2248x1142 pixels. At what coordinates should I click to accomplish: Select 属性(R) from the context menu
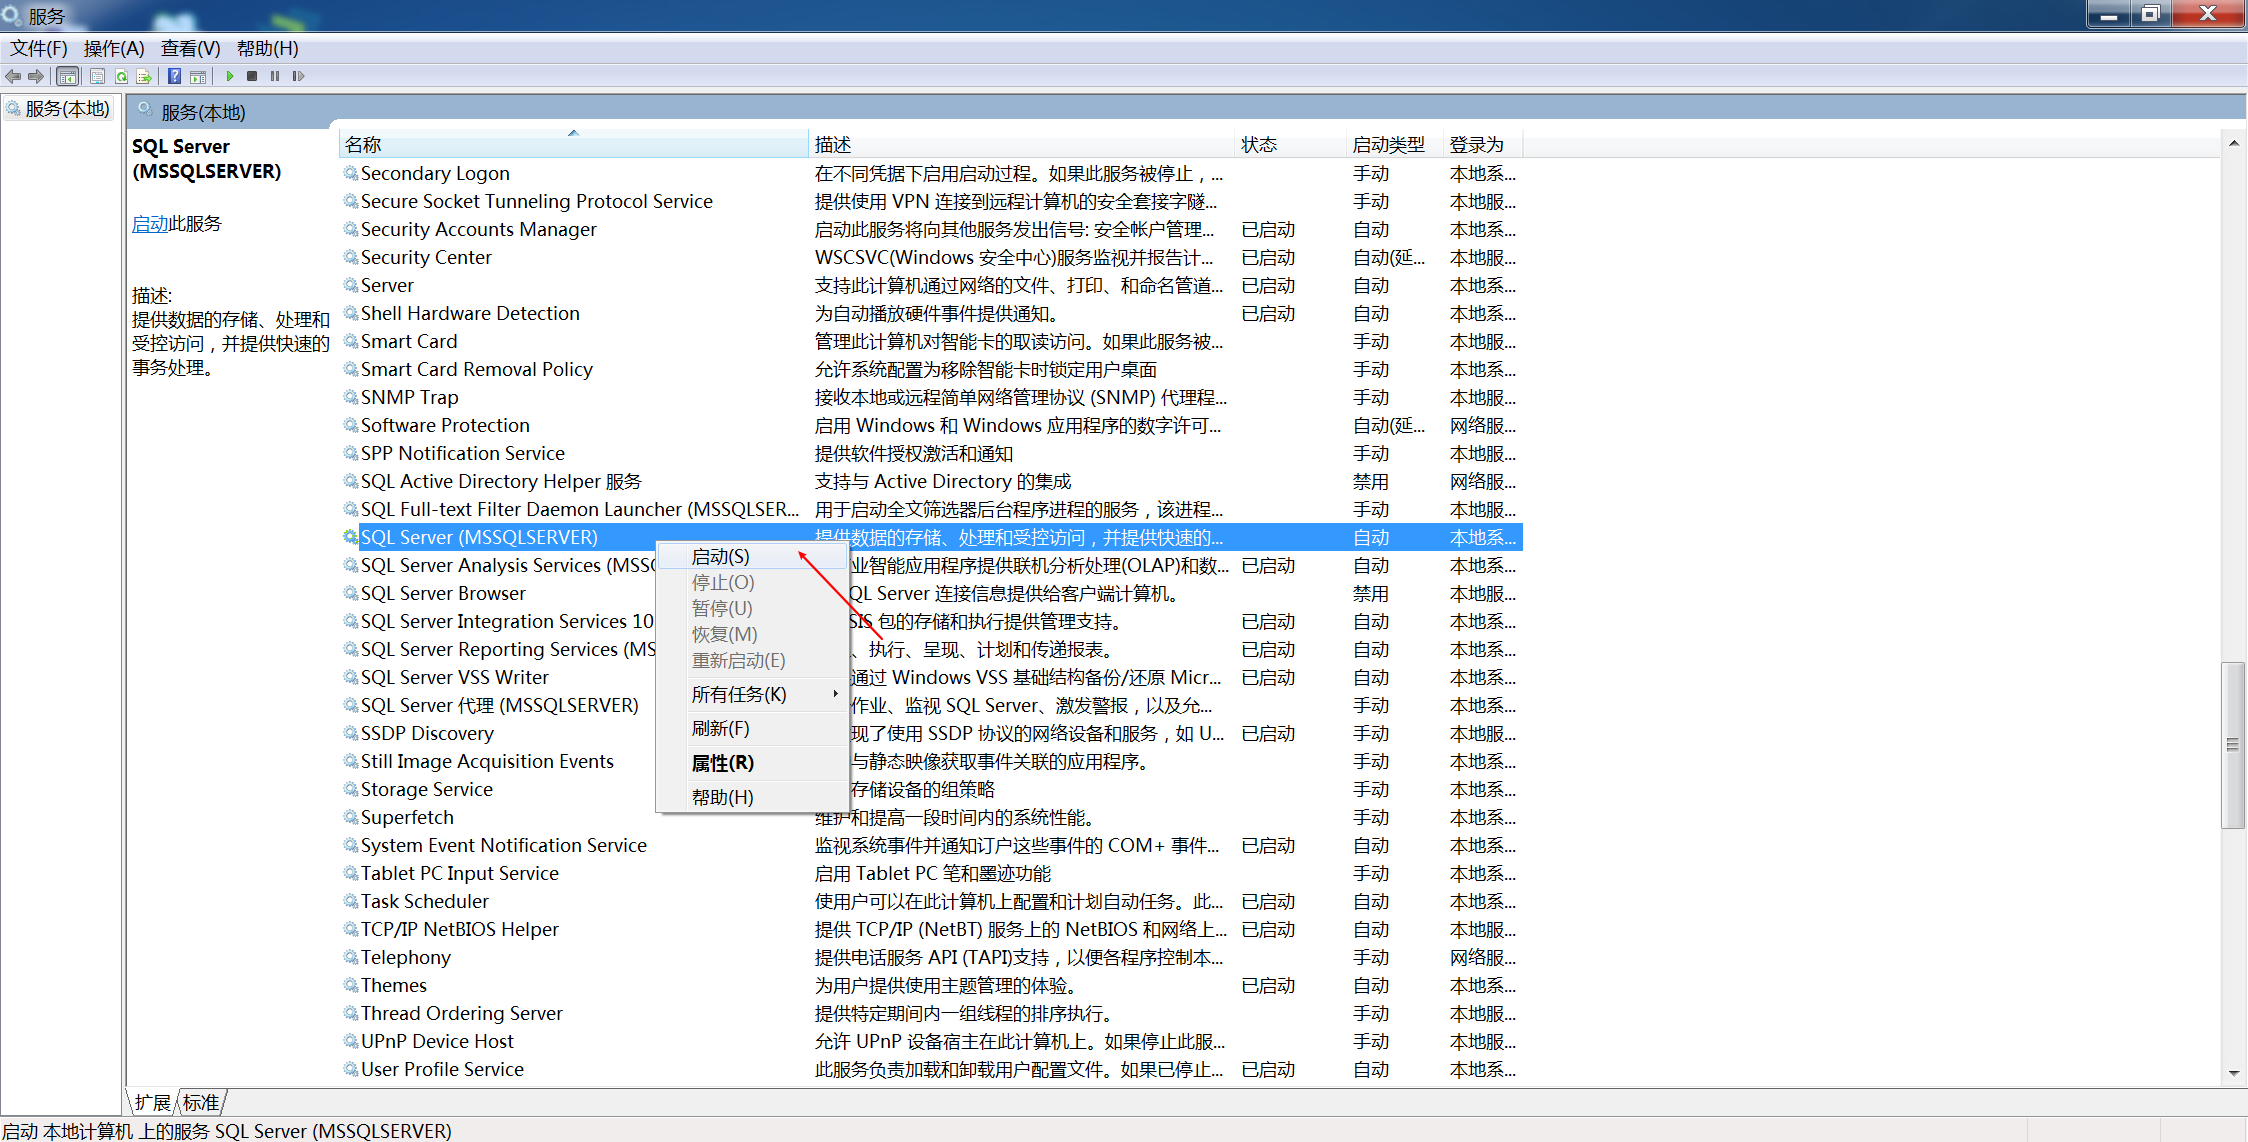click(723, 763)
